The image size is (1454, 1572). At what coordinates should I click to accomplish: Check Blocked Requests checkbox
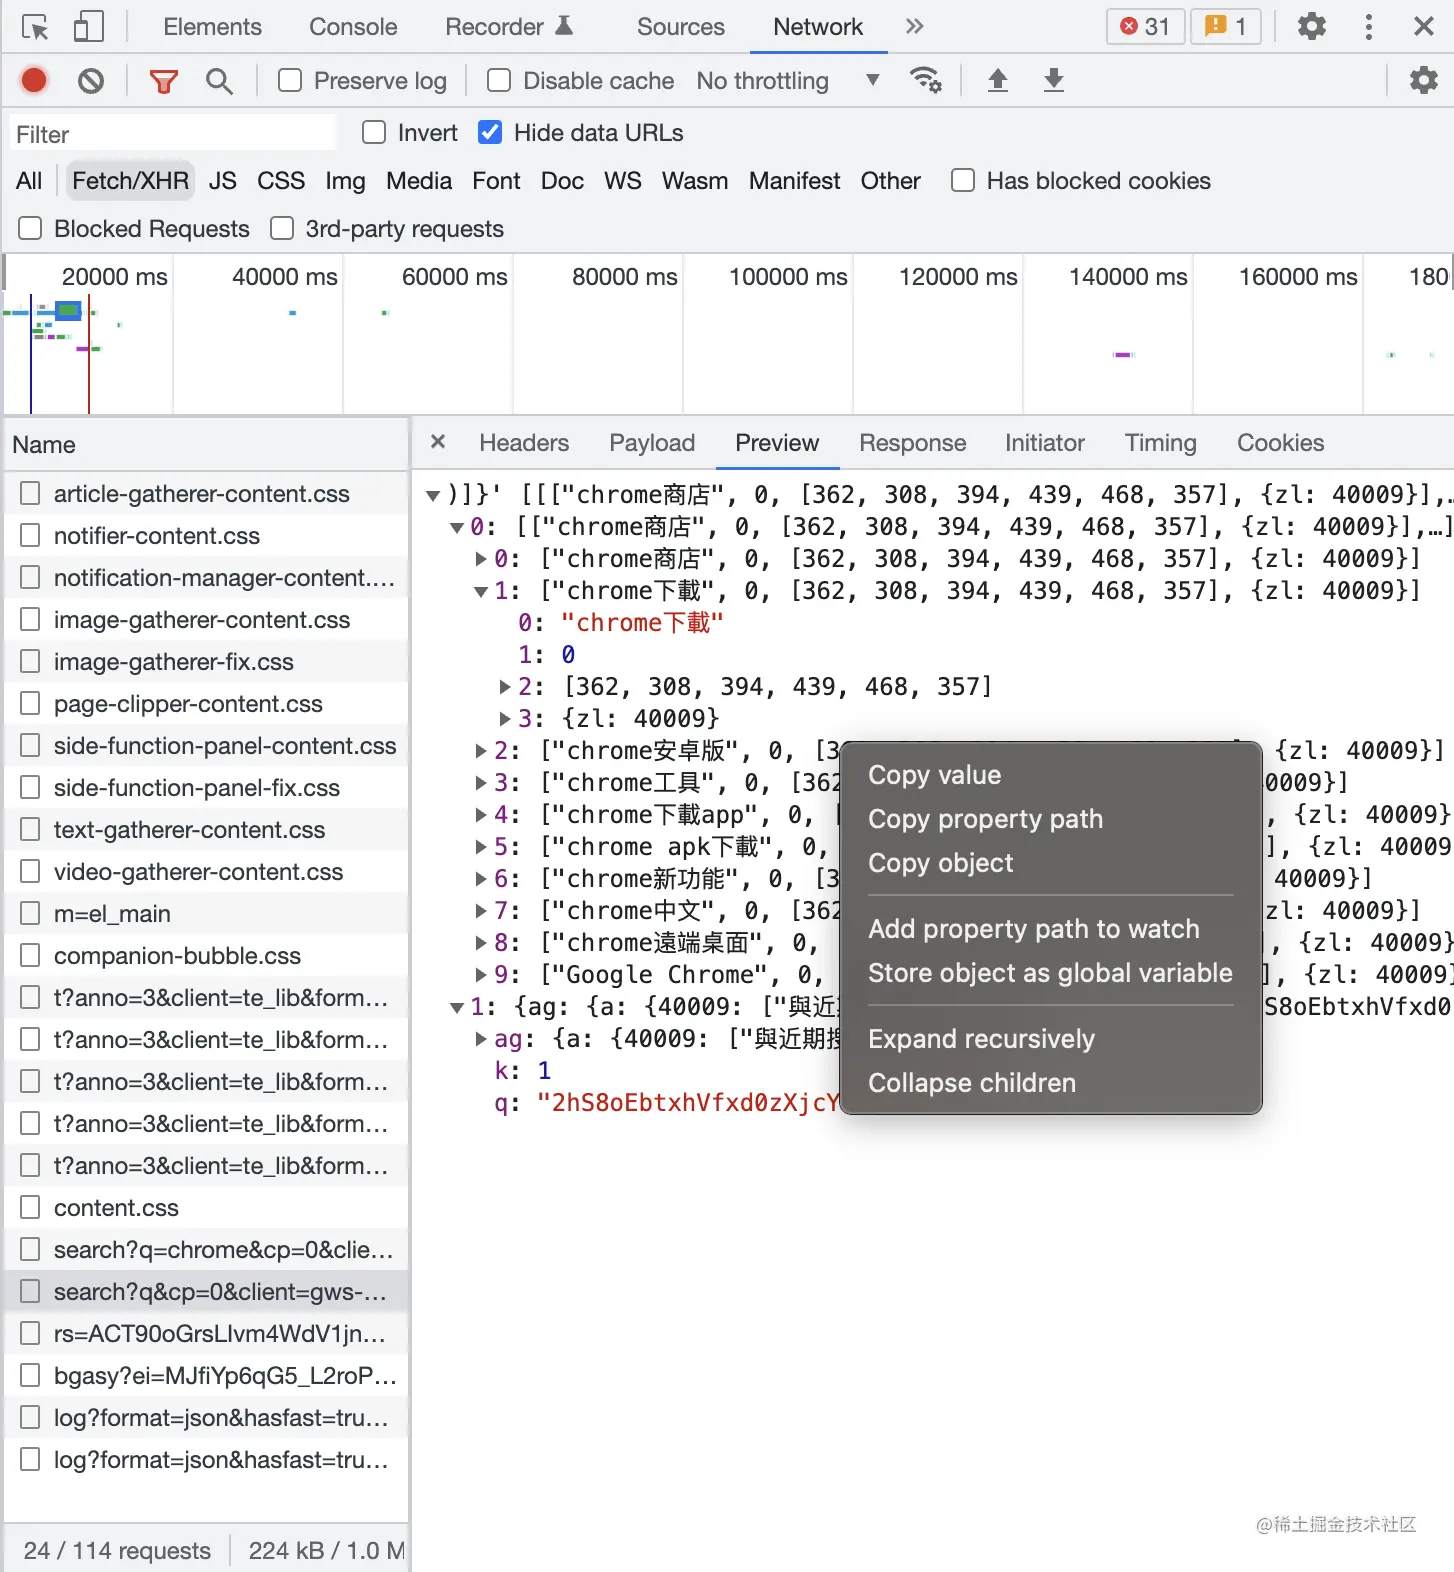click(x=31, y=228)
